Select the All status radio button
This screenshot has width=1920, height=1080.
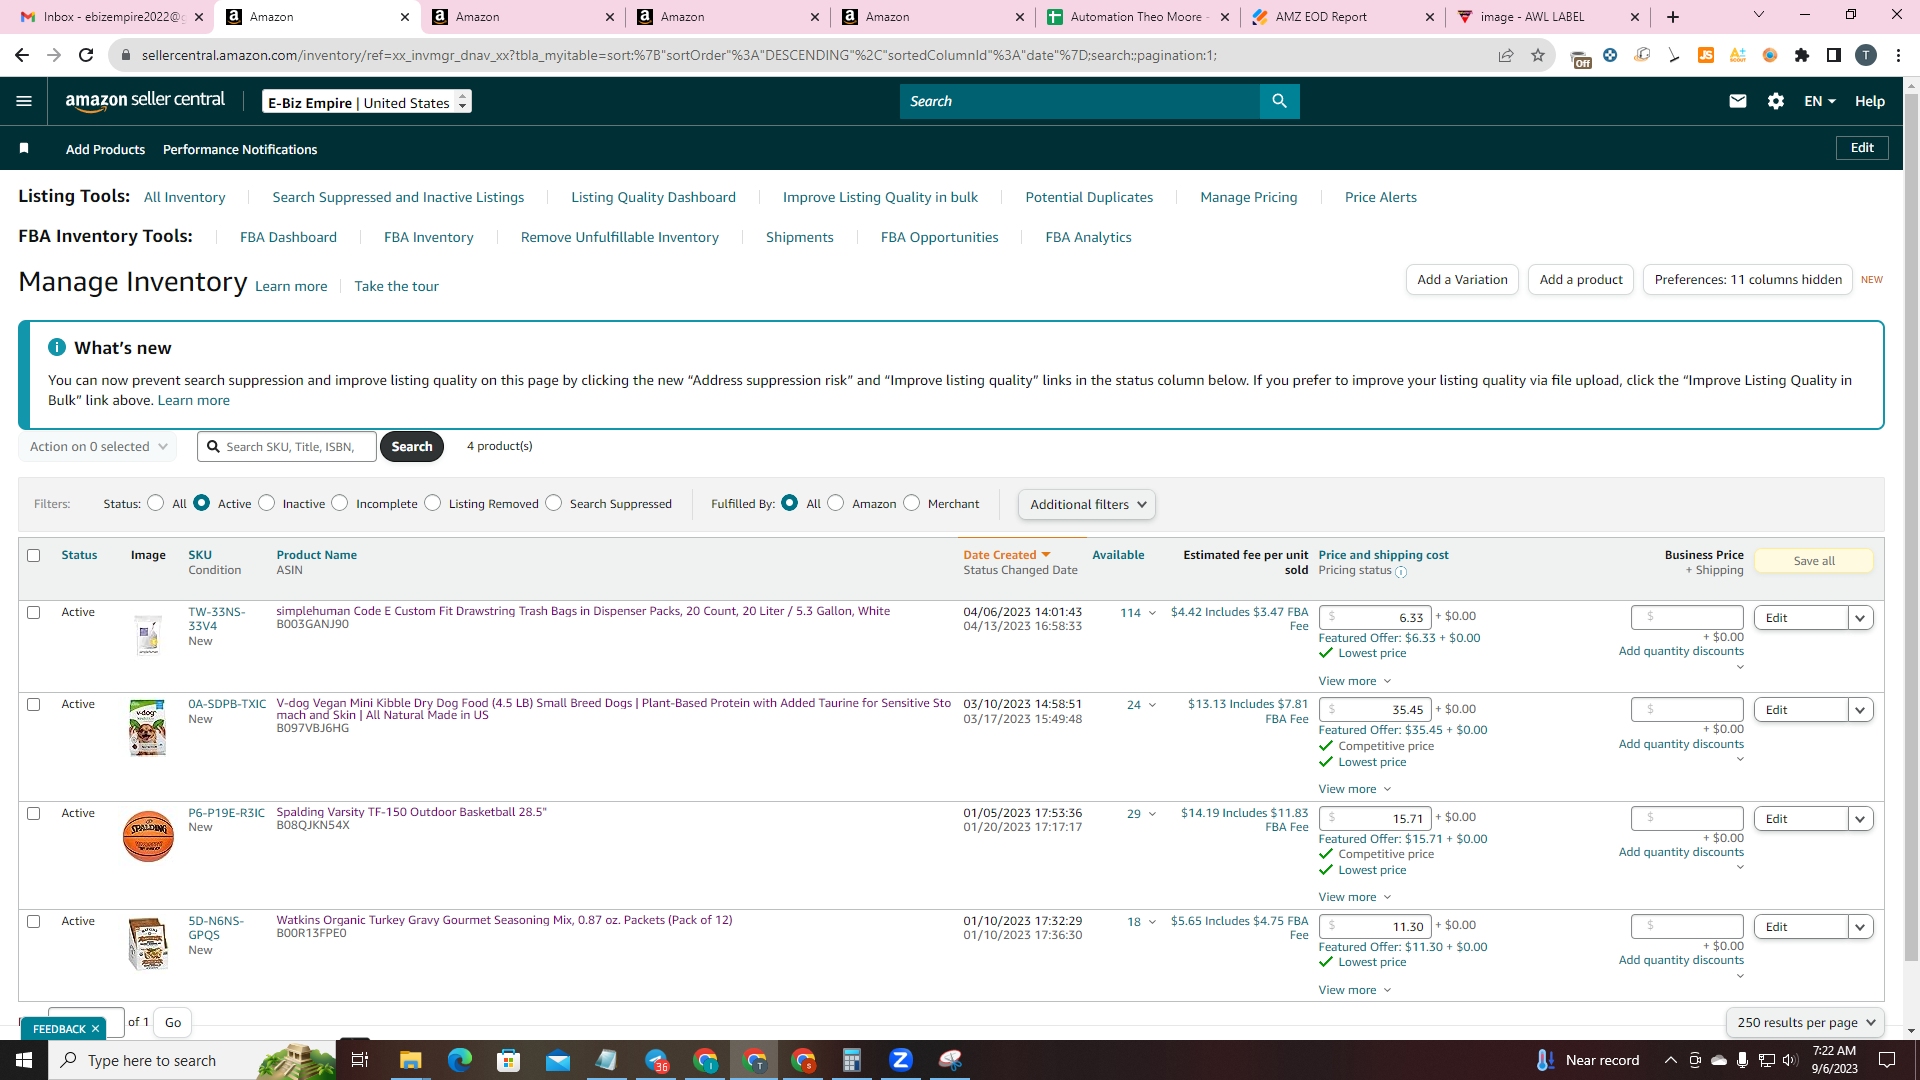pos(155,503)
